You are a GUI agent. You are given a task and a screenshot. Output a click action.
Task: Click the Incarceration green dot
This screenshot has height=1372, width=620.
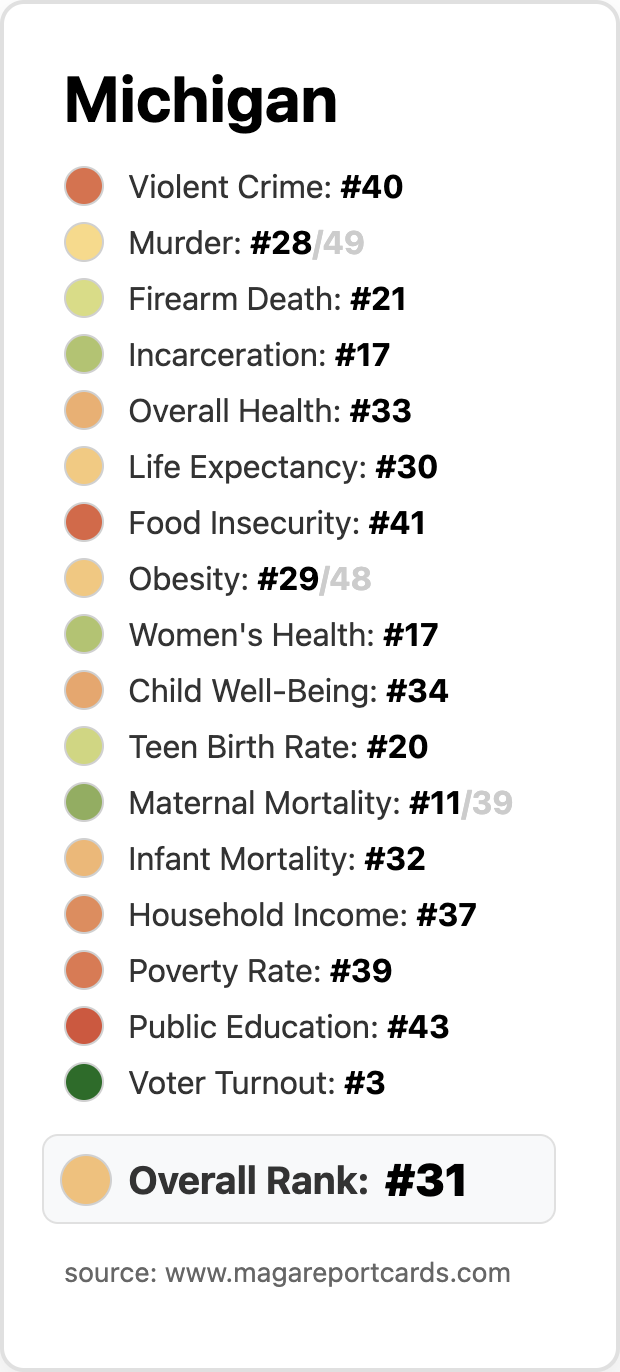84,355
